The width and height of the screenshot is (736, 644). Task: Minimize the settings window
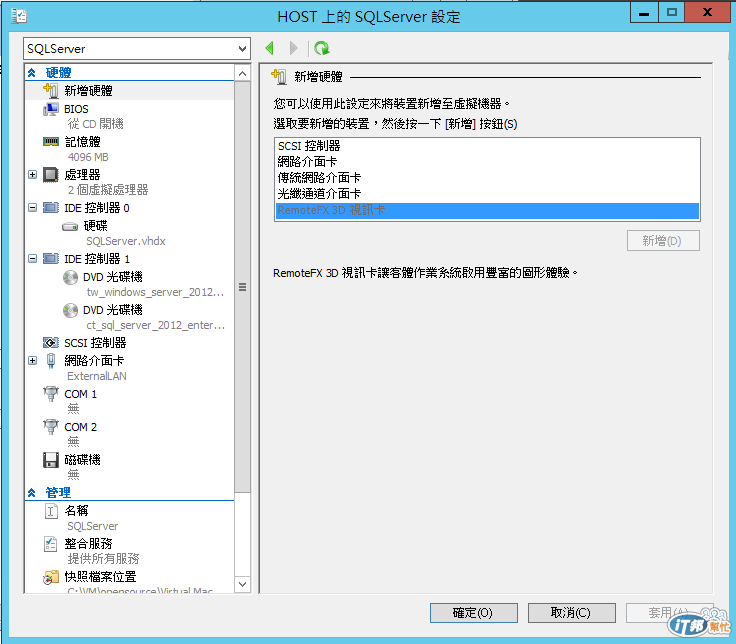(644, 12)
